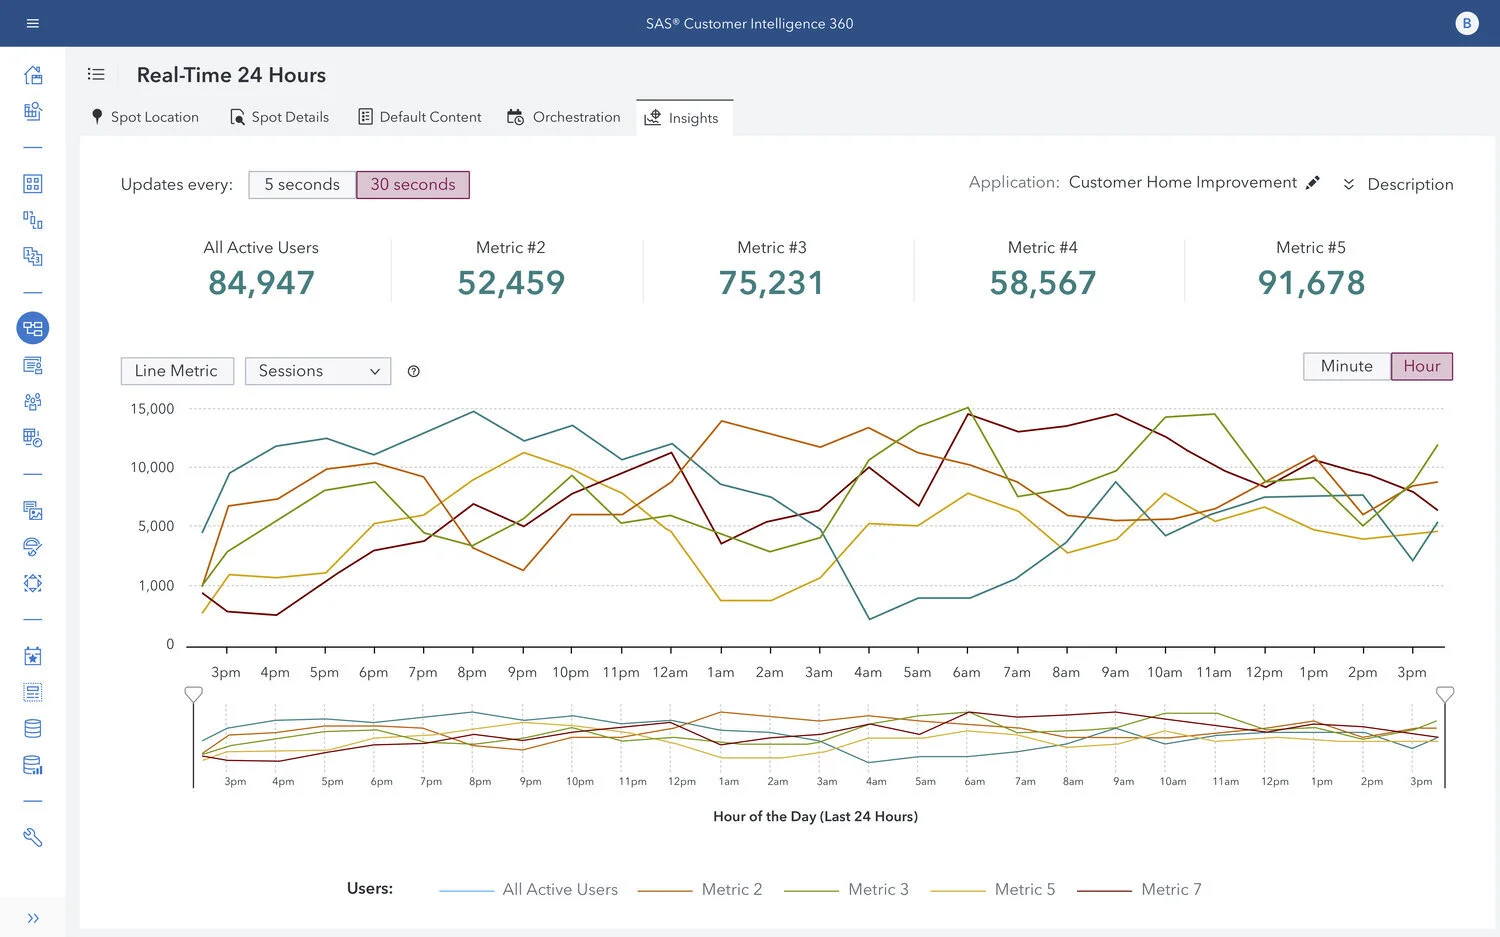Click the Metric #2 value 52,459
This screenshot has height=937, width=1500.
[x=511, y=283]
